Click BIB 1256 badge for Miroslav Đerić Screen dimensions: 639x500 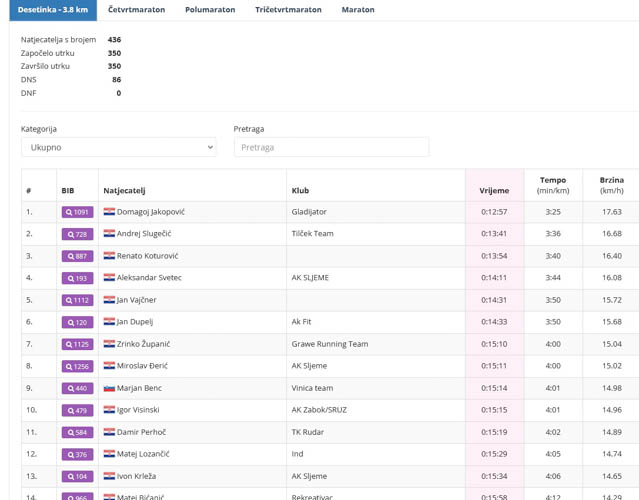[x=77, y=366]
